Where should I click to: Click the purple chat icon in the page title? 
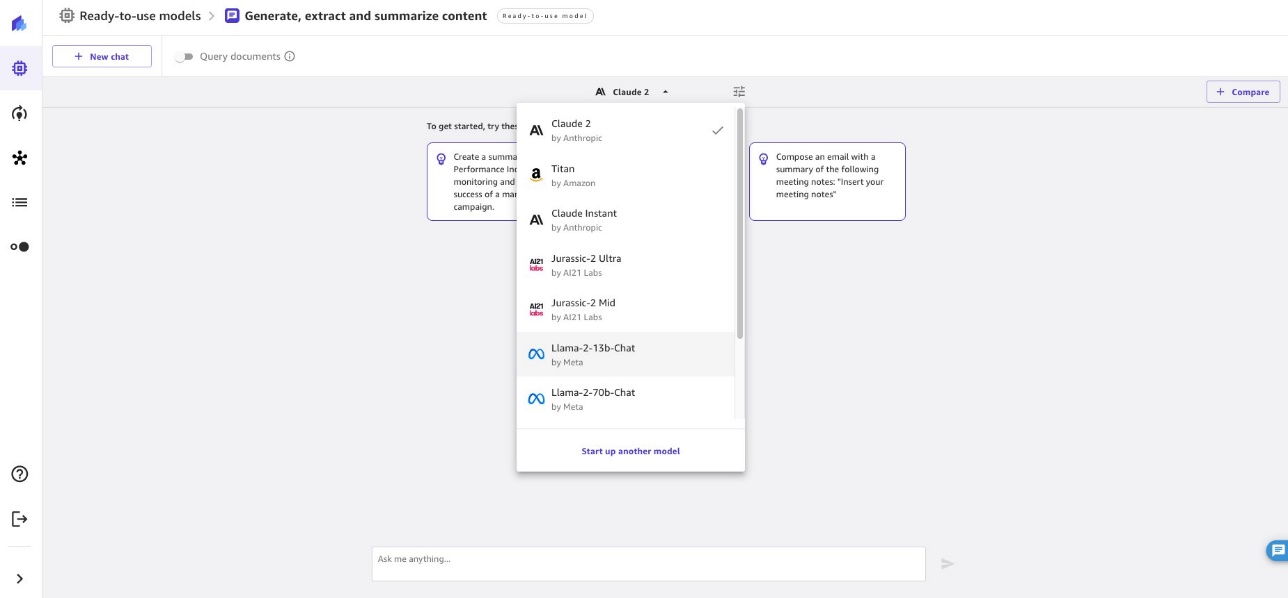coord(233,16)
